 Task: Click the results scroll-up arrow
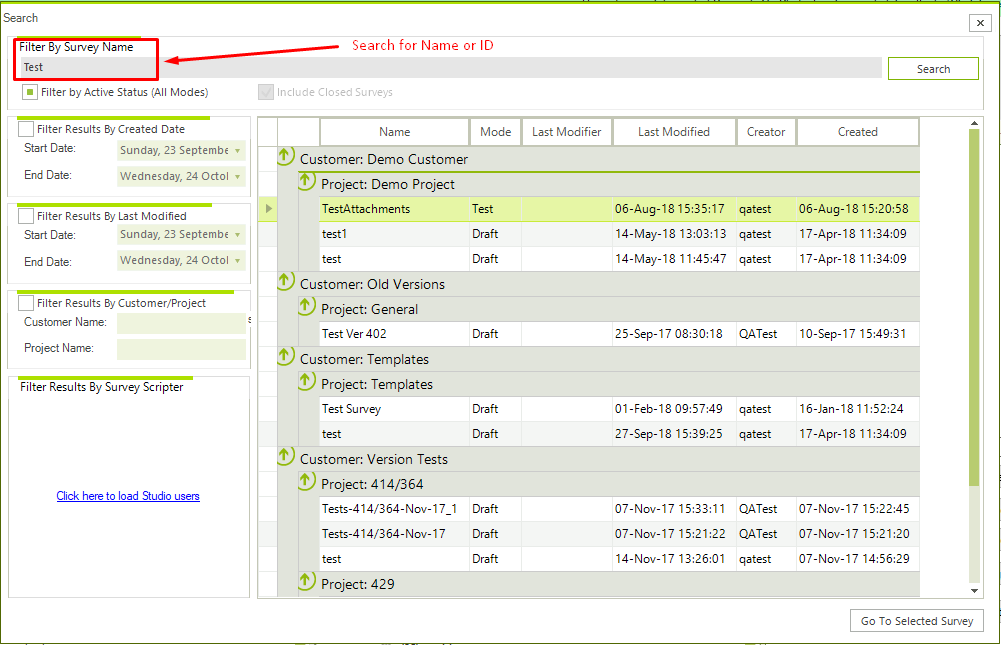(x=974, y=123)
